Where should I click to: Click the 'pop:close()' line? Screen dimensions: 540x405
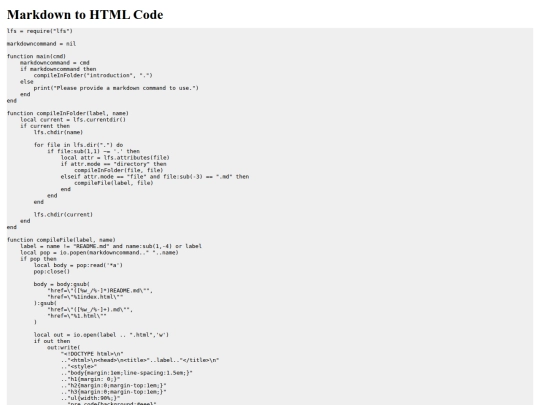(x=52, y=272)
